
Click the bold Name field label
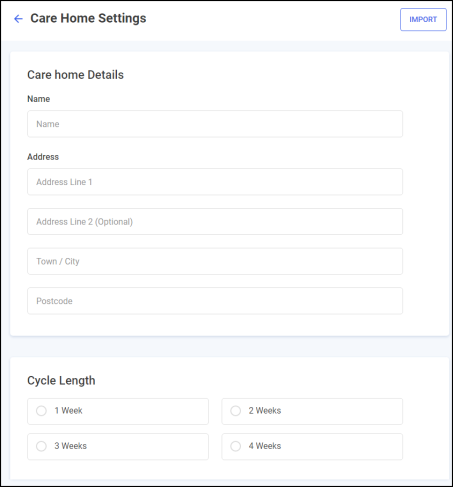click(39, 99)
